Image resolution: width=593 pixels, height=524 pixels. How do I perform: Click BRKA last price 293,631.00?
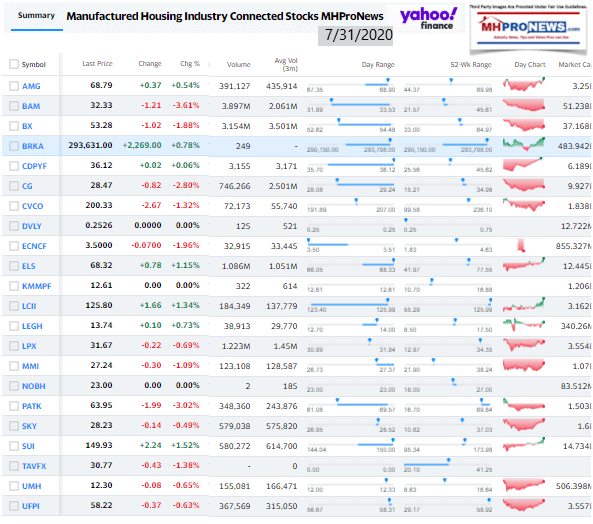90,146
